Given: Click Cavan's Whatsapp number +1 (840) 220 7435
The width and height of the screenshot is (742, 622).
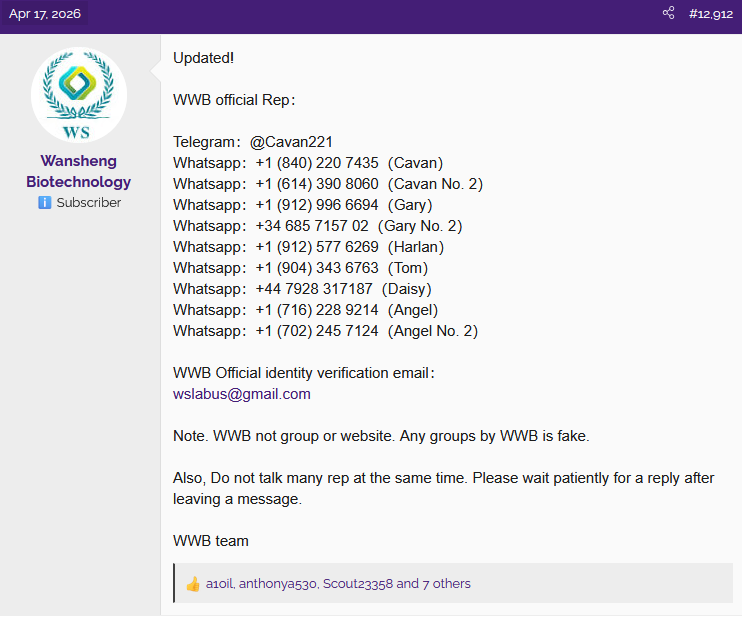Looking at the screenshot, I should click(x=317, y=163).
